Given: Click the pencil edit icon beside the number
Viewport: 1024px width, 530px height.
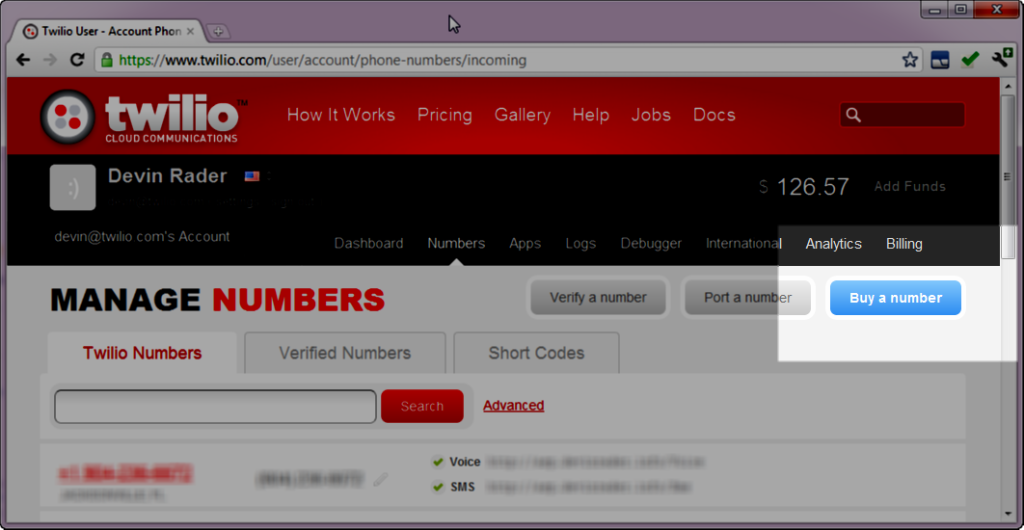Looking at the screenshot, I should (380, 480).
